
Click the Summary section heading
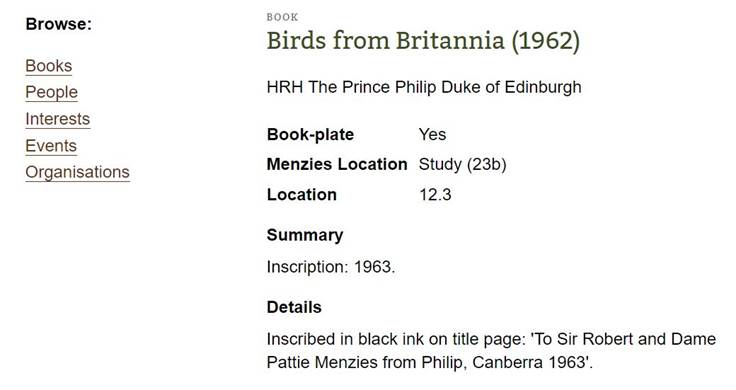pyautogui.click(x=305, y=235)
